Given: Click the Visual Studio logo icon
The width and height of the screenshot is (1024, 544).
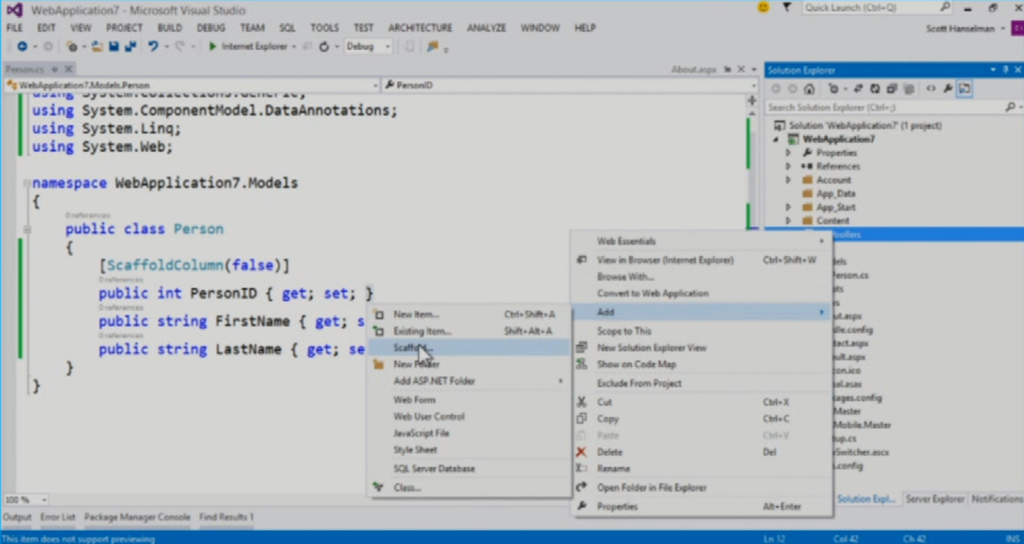Looking at the screenshot, I should point(14,10).
